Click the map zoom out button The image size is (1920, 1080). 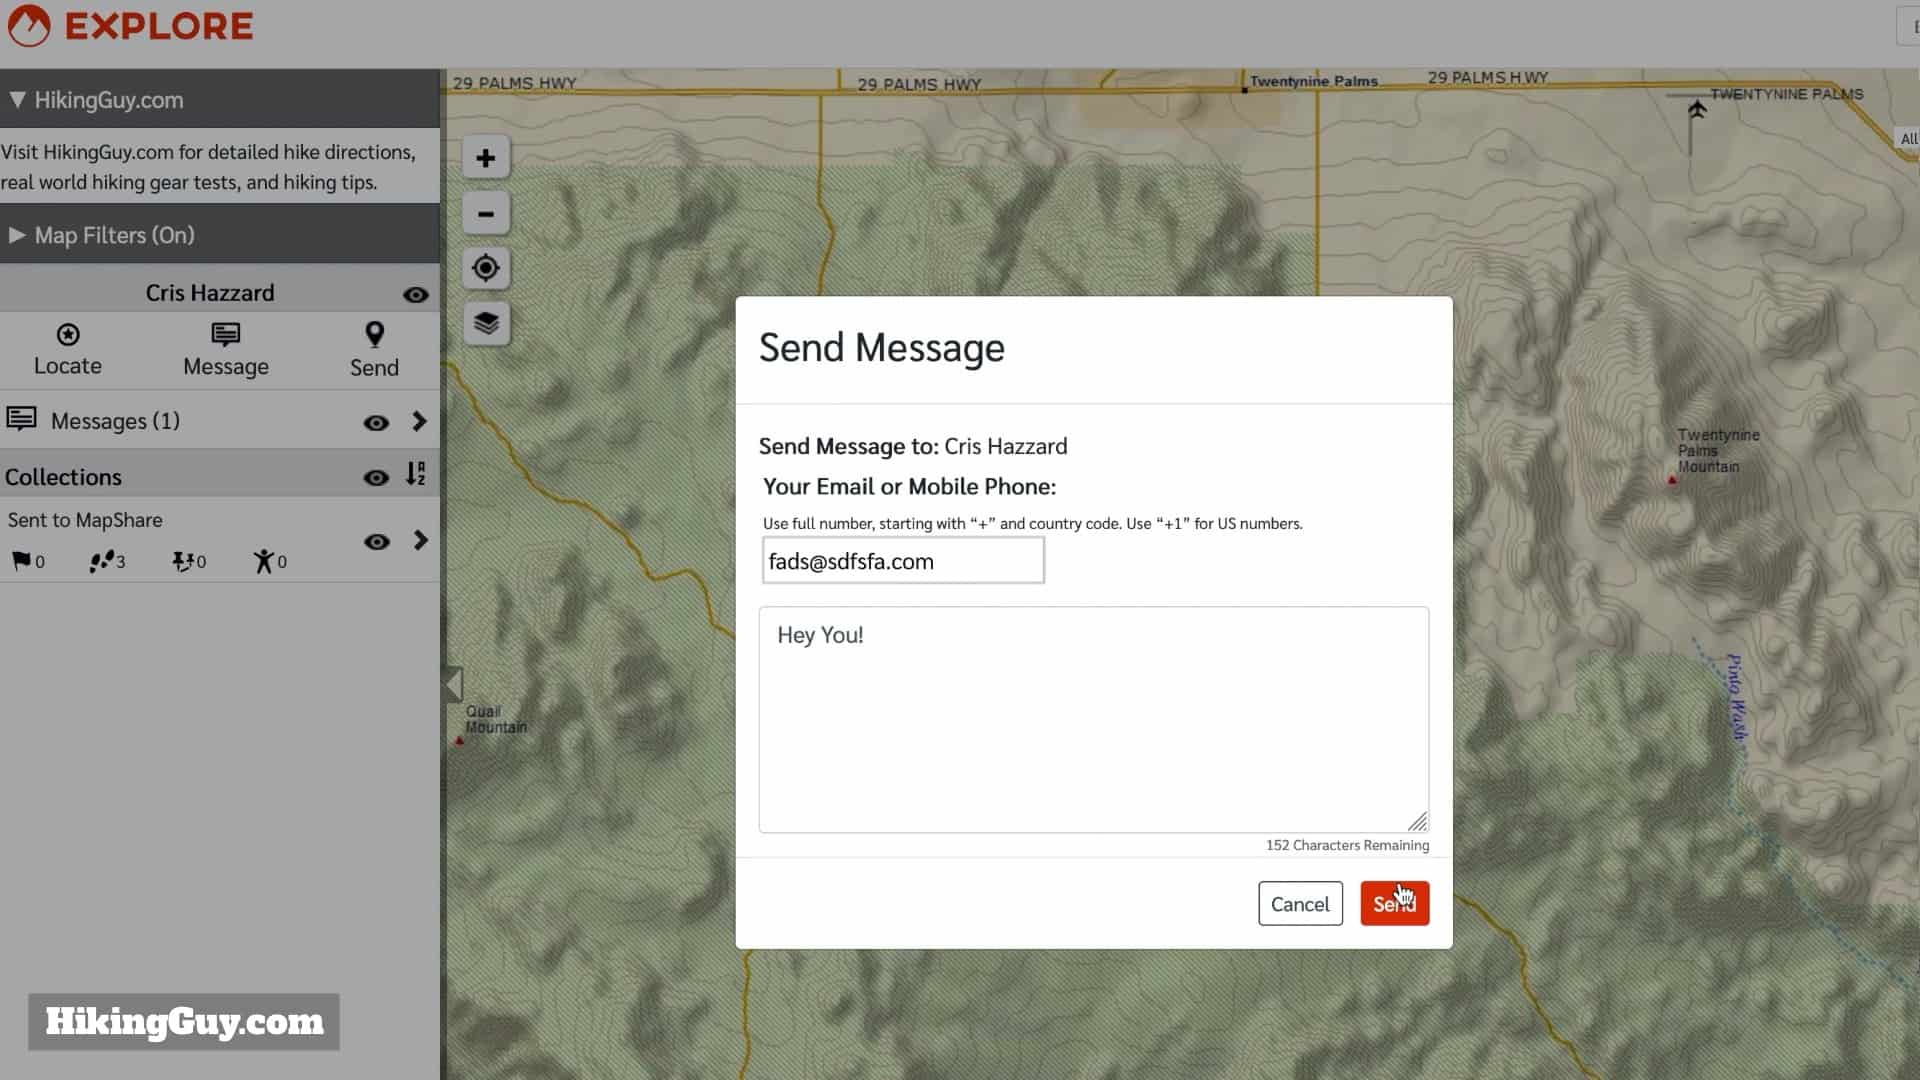click(x=486, y=213)
